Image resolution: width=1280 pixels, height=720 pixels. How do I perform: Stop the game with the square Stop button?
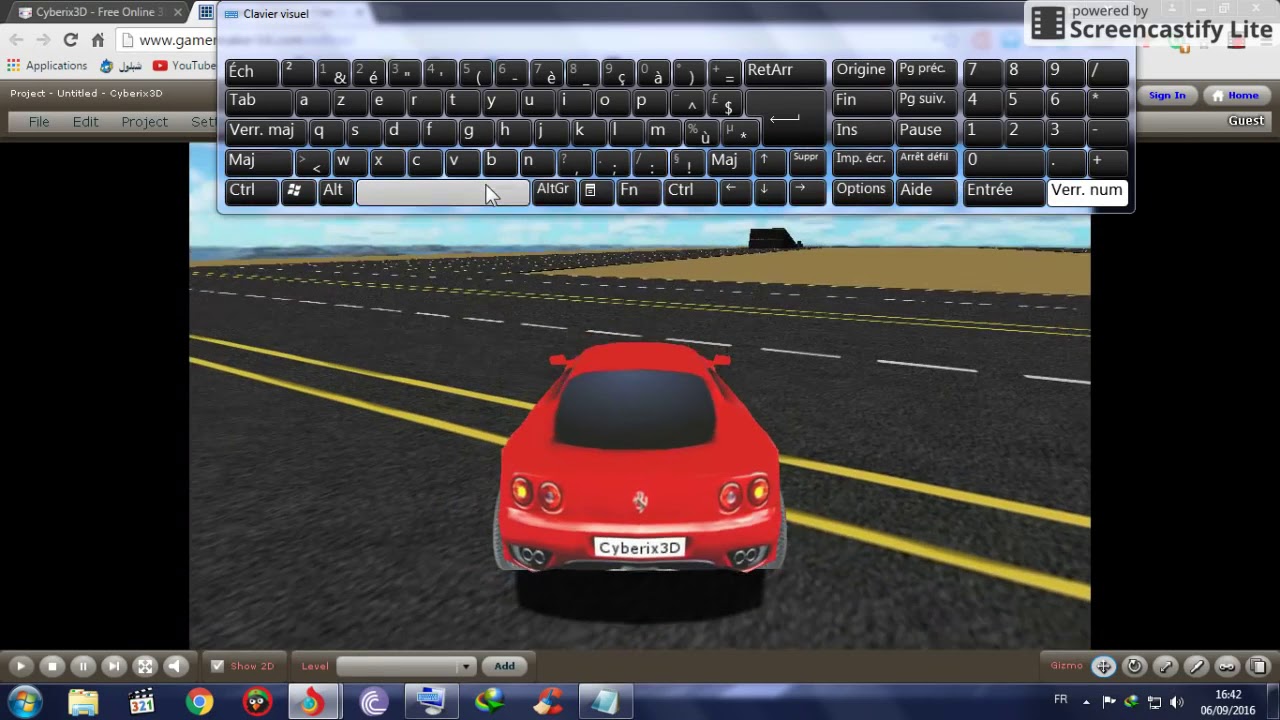pyautogui.click(x=52, y=666)
